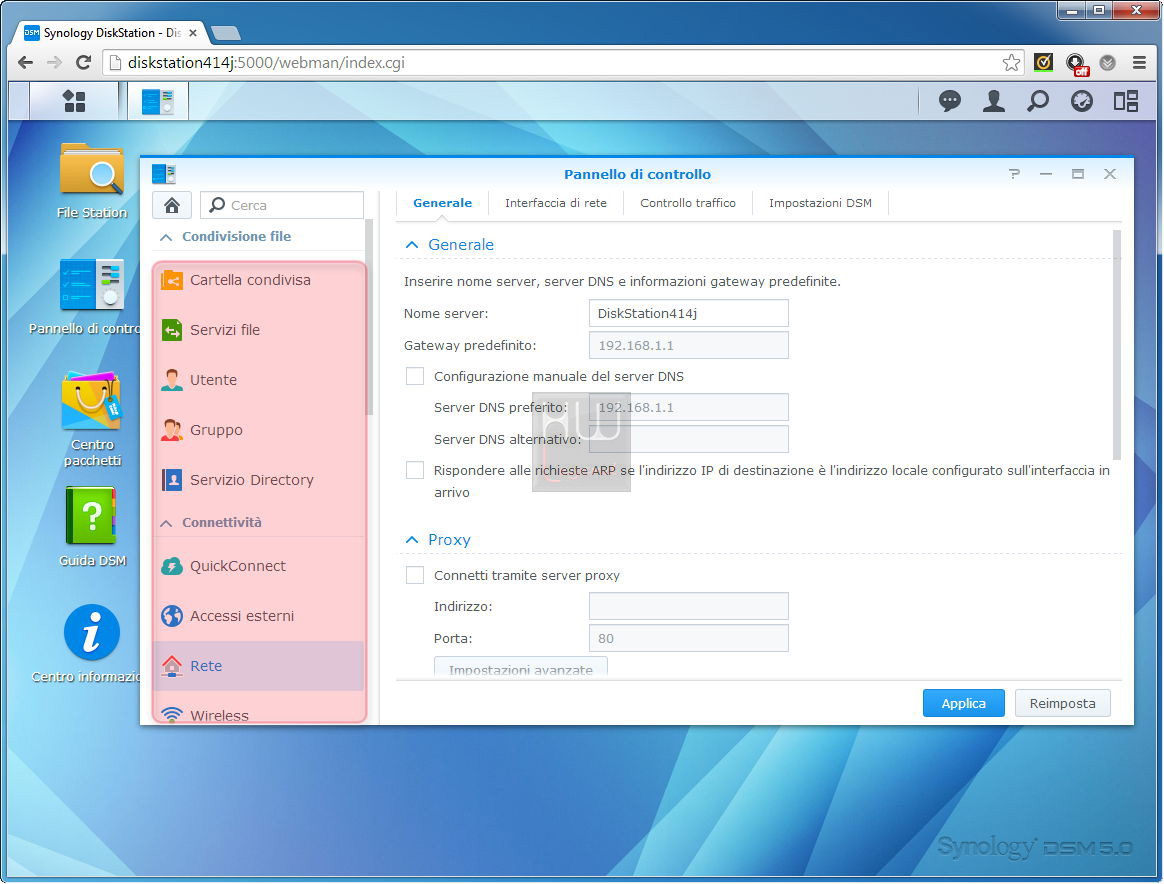This screenshot has width=1164, height=884.
Task: Open the DSM main menu grid icon
Action: (74, 101)
